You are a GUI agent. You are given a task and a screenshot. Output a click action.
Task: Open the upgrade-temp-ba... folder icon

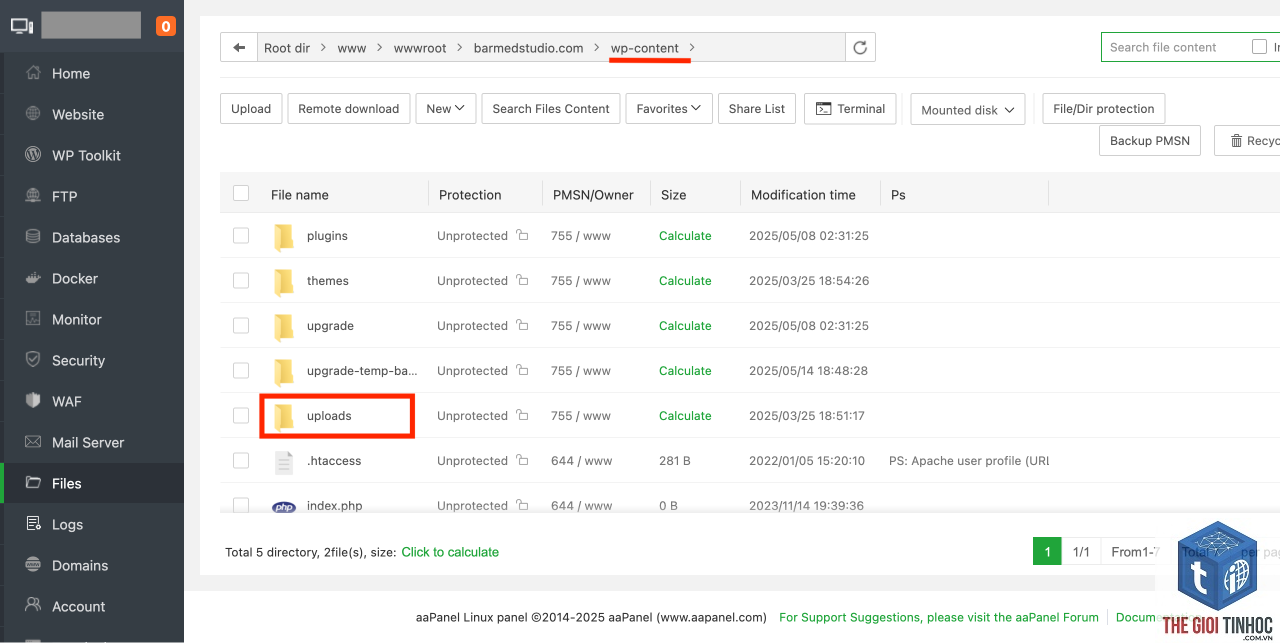pyautogui.click(x=284, y=371)
